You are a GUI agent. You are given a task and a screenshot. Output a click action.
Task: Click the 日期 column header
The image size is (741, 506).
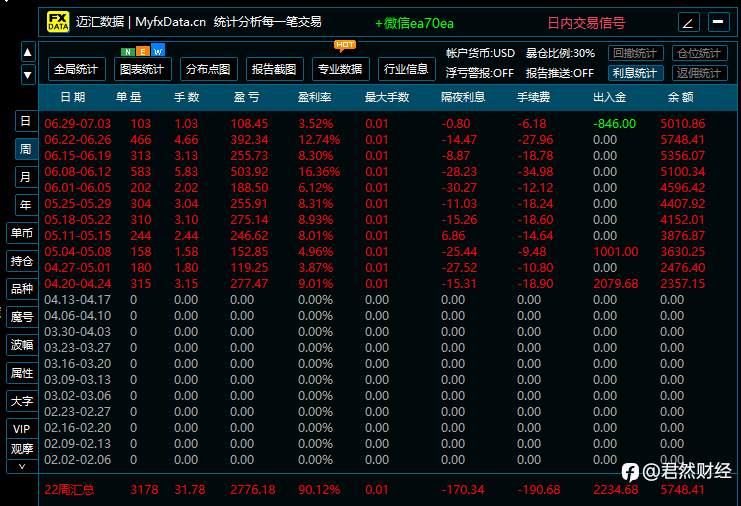point(73,97)
